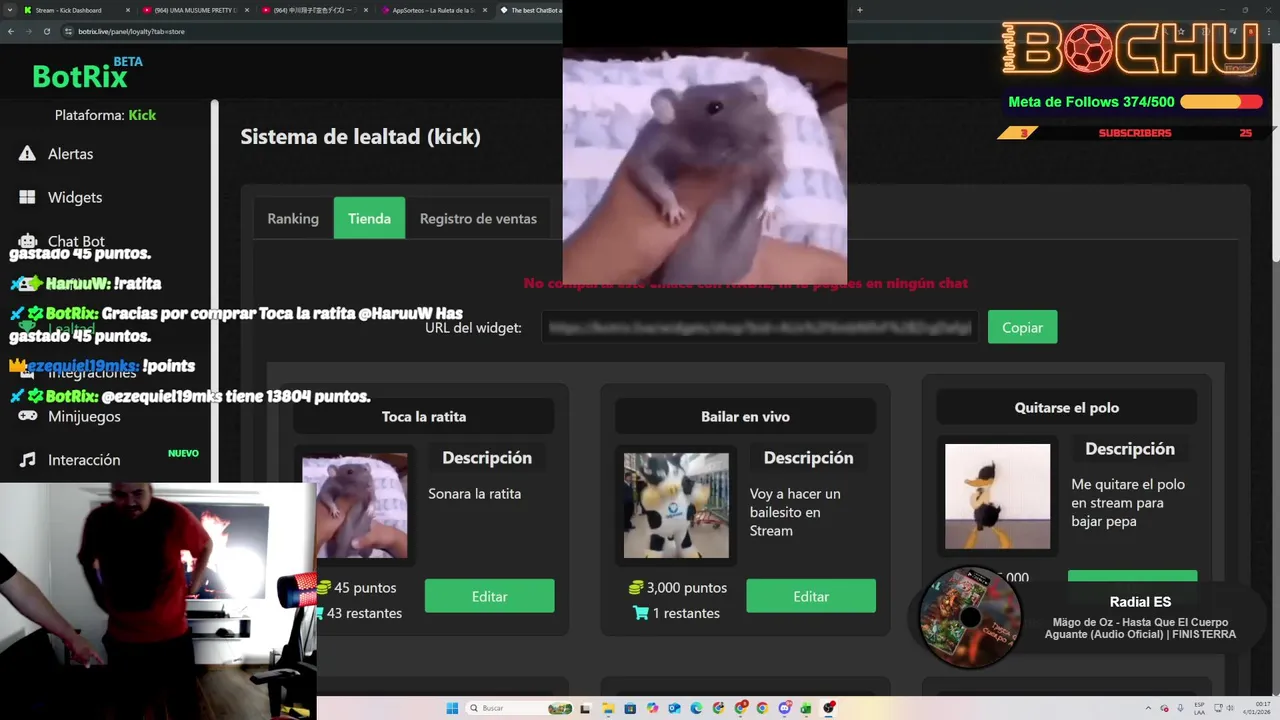Image resolution: width=1280 pixels, height=720 pixels.
Task: Click 'Voy a hacer un bailesito' description
Action: [x=795, y=512]
